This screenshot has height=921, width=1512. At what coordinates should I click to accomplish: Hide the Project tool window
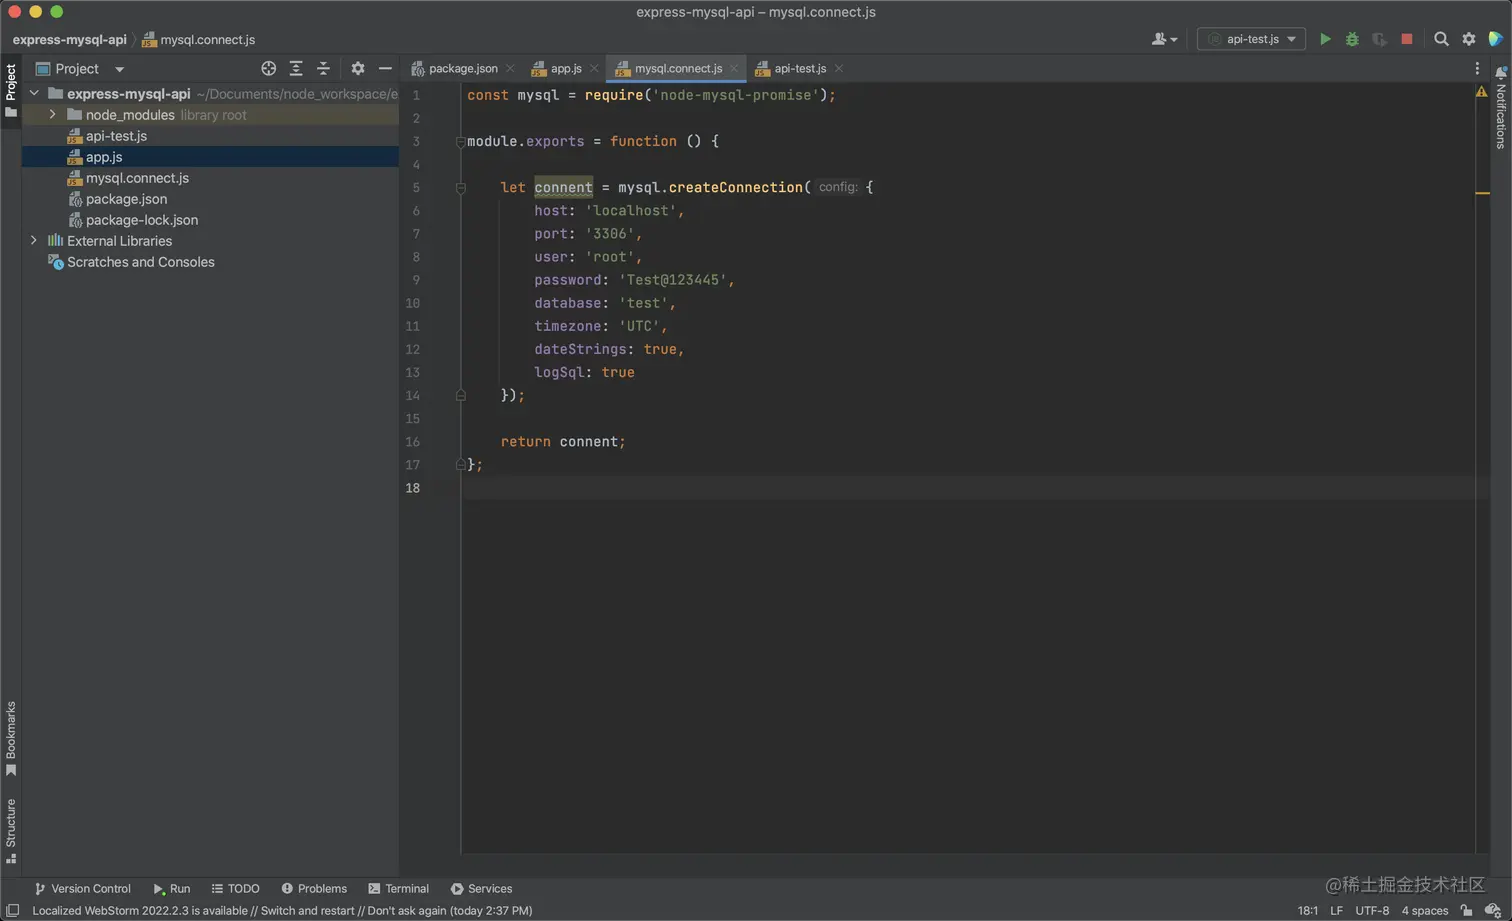385,69
